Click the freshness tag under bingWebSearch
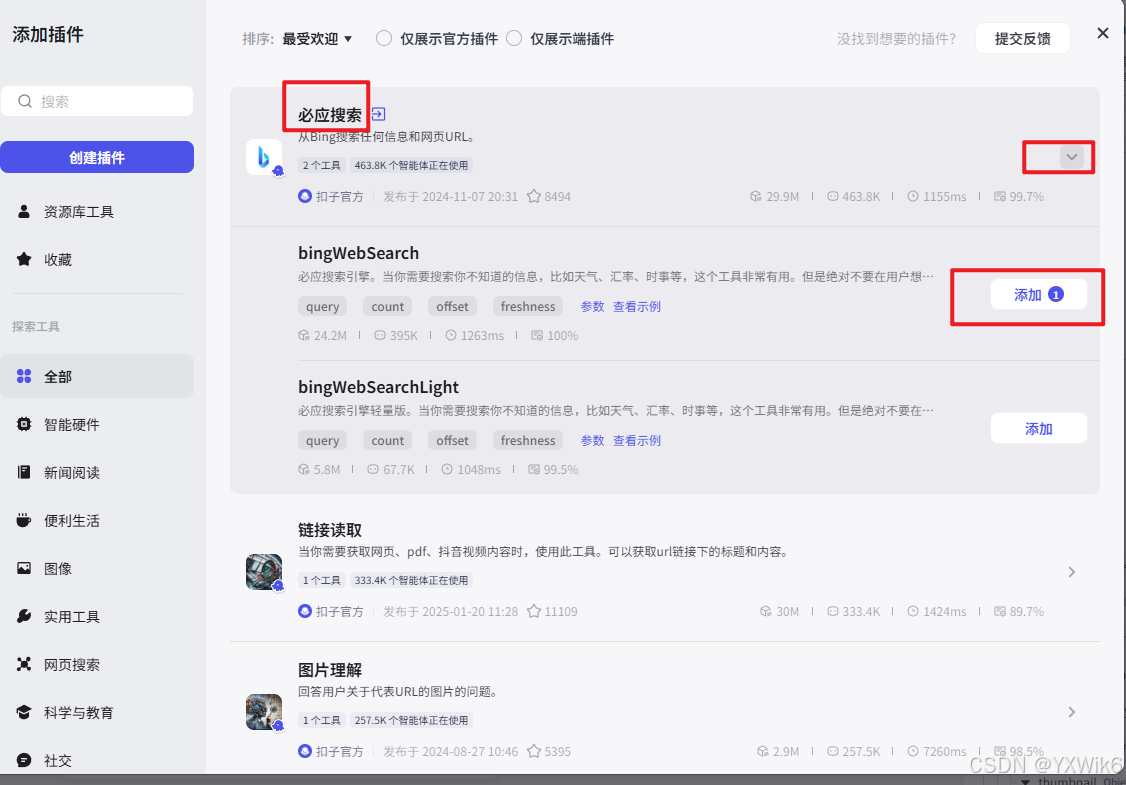The width and height of the screenshot is (1126, 785). pos(528,307)
